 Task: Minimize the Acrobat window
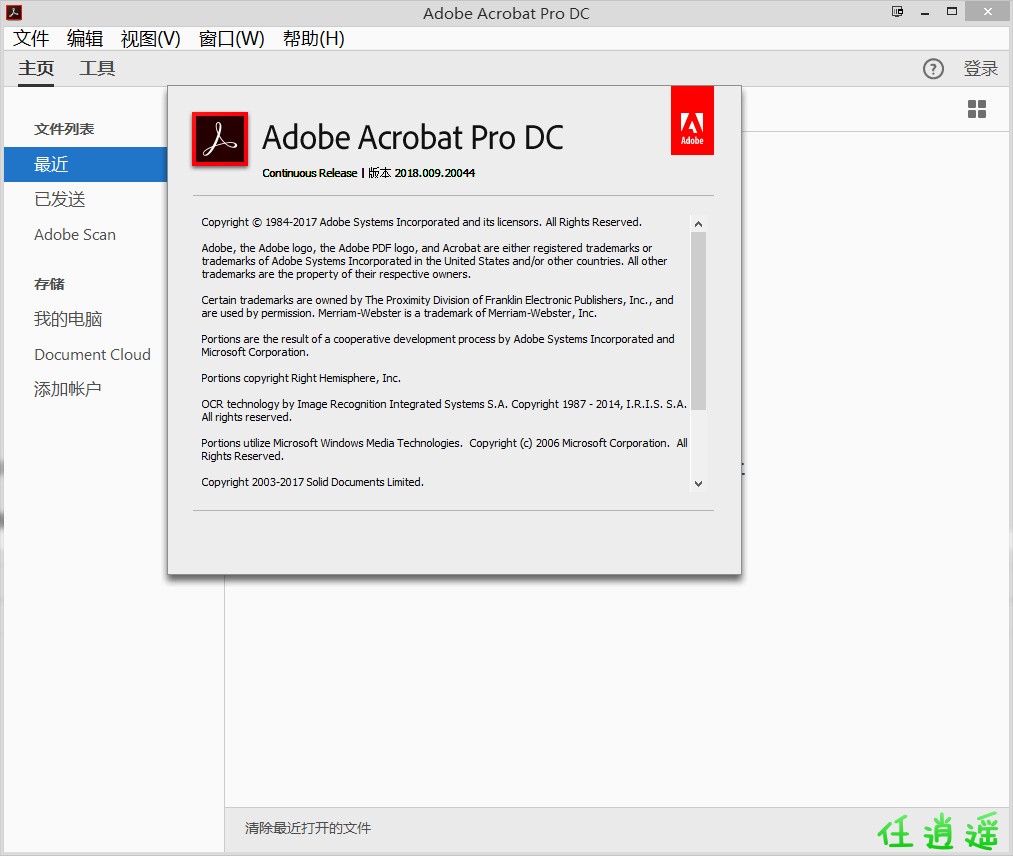click(925, 12)
